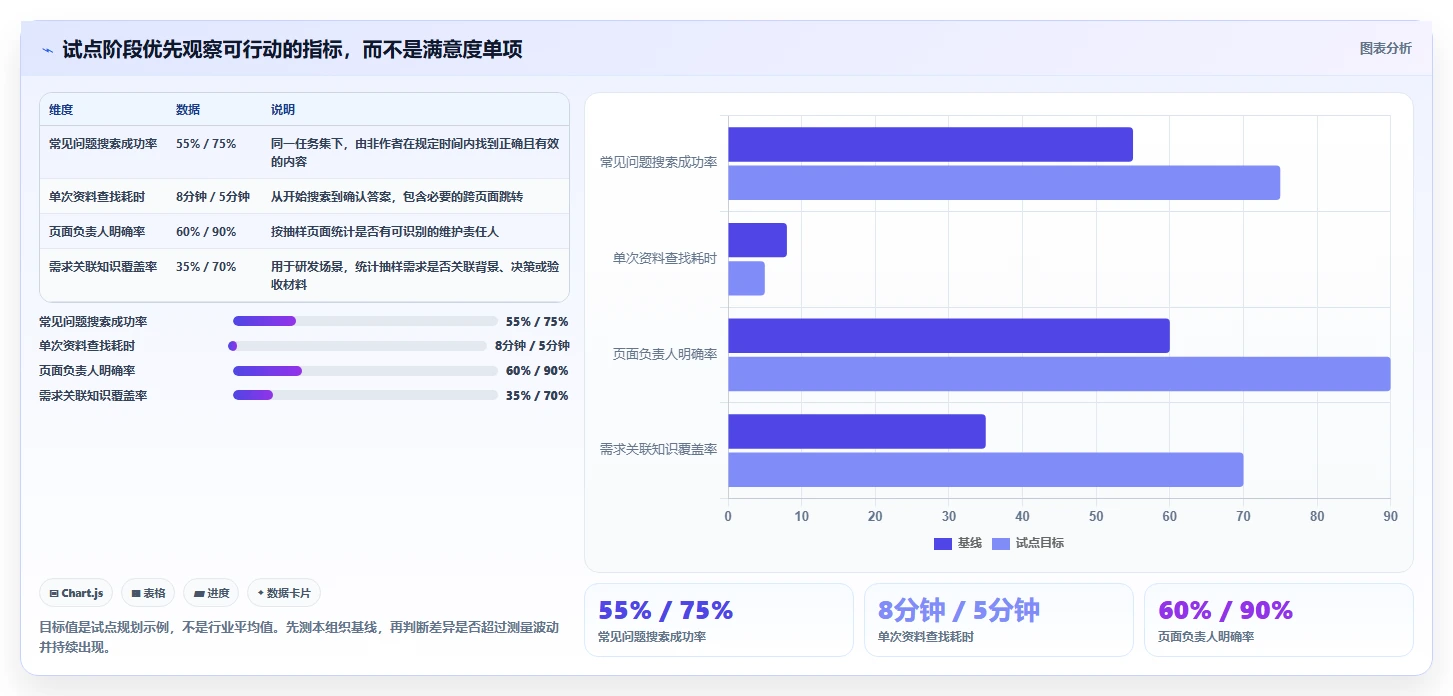Open the 55% / 75% data card
1453x696 pixels.
click(719, 620)
